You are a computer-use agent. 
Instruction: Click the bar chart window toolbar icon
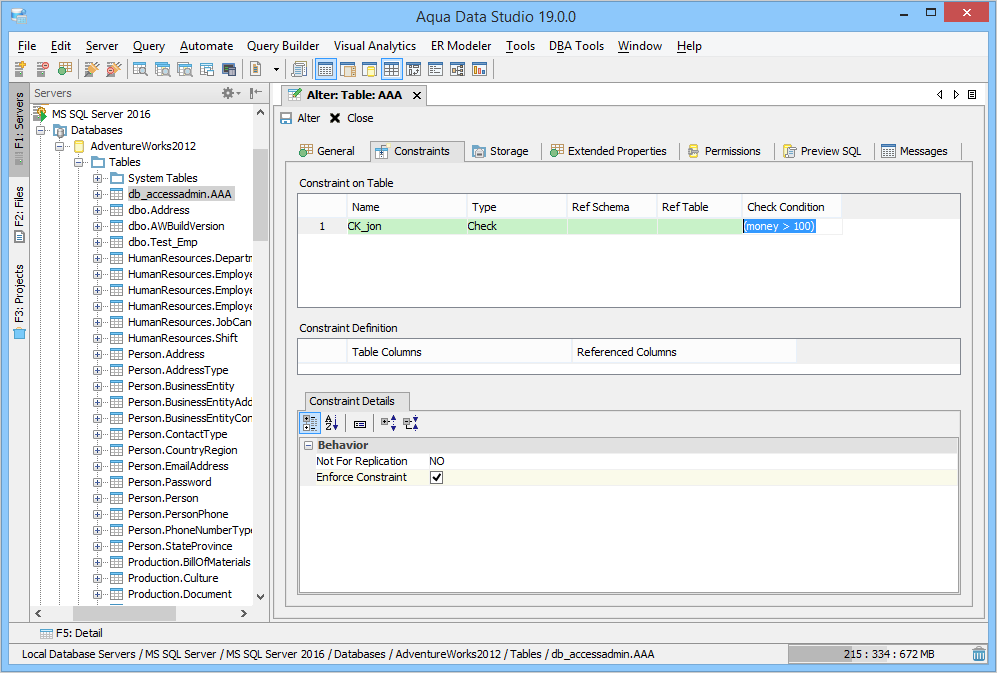(479, 69)
